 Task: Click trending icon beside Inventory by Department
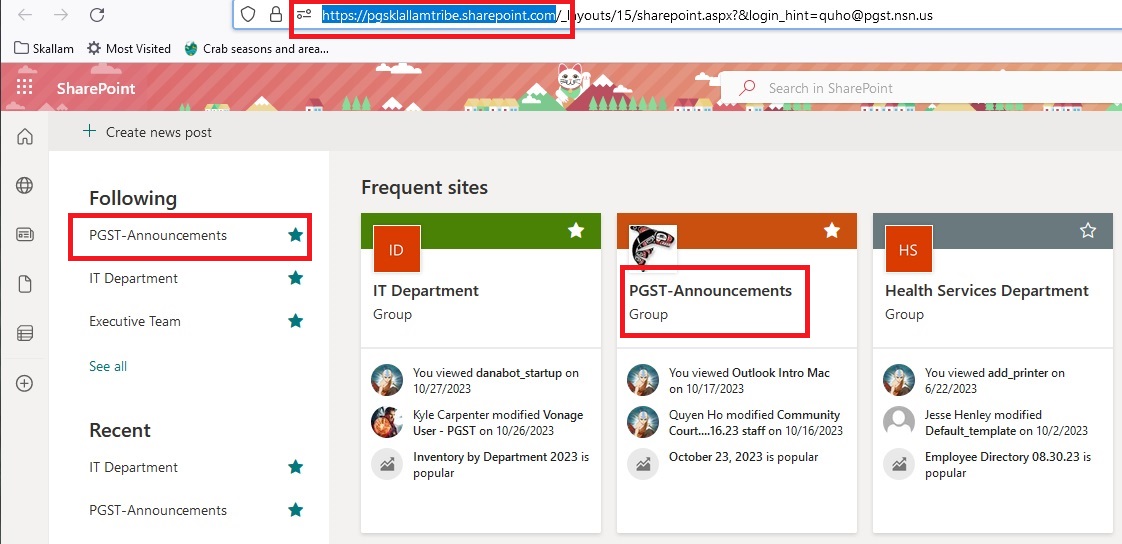point(387,464)
